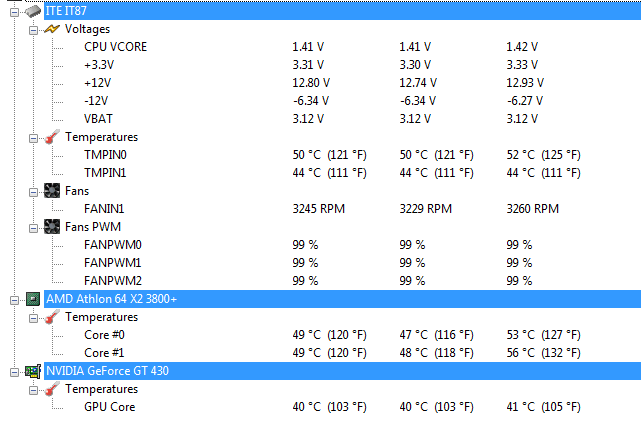Collapse the Voltages section
The width and height of the screenshot is (641, 430).
tap(34, 30)
